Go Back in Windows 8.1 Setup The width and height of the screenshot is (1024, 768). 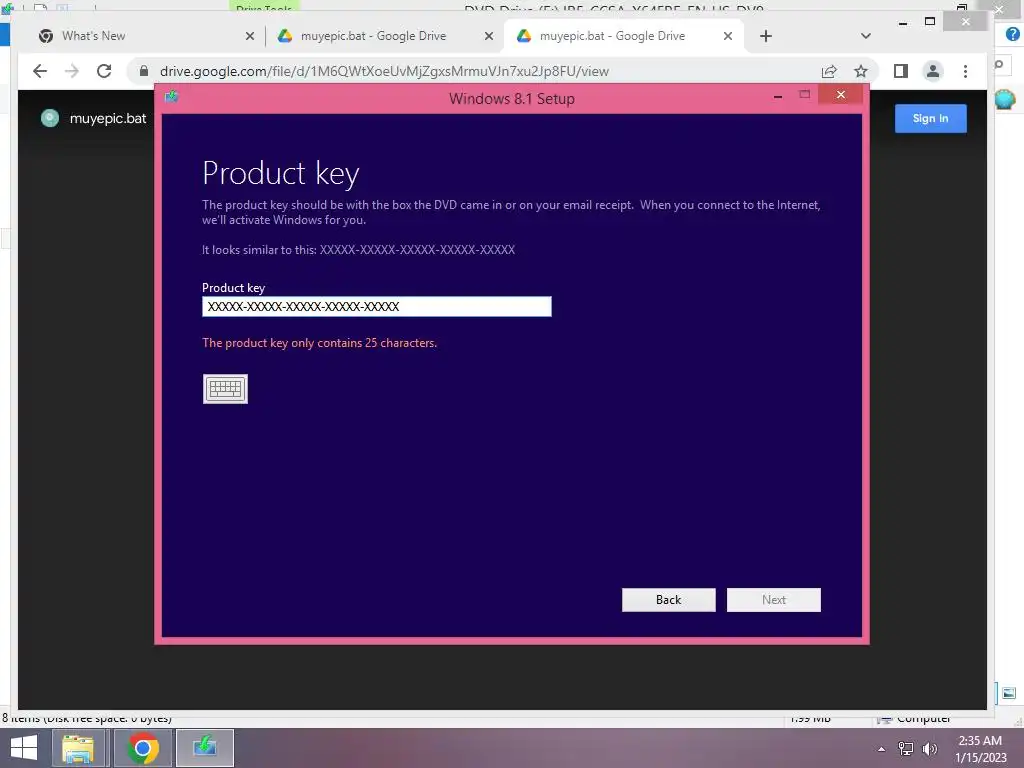pos(668,600)
